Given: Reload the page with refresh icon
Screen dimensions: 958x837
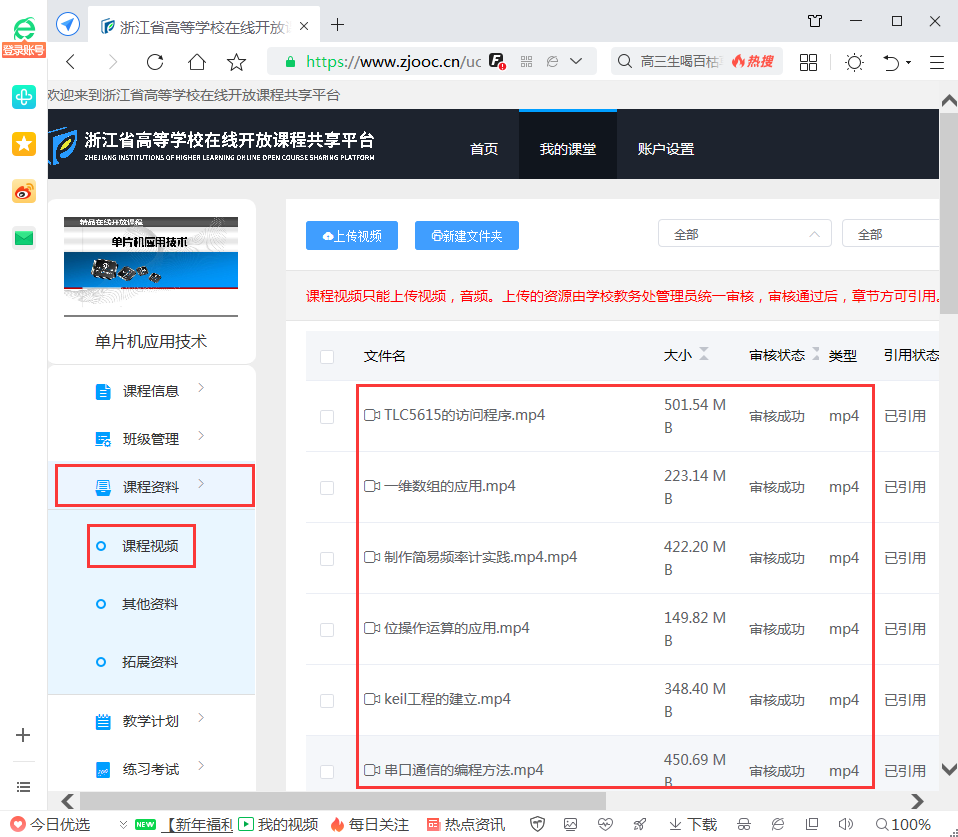Looking at the screenshot, I should (x=155, y=62).
